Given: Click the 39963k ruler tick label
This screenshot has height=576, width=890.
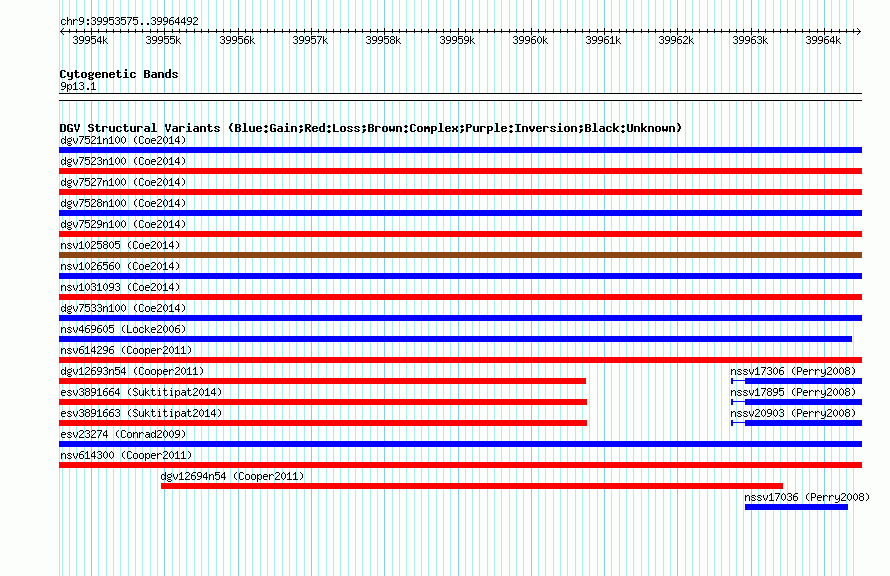Looking at the screenshot, I should click(x=750, y=40).
